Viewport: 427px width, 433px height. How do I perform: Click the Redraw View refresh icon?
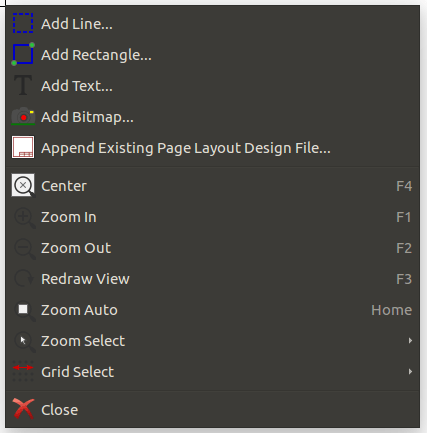(24, 279)
